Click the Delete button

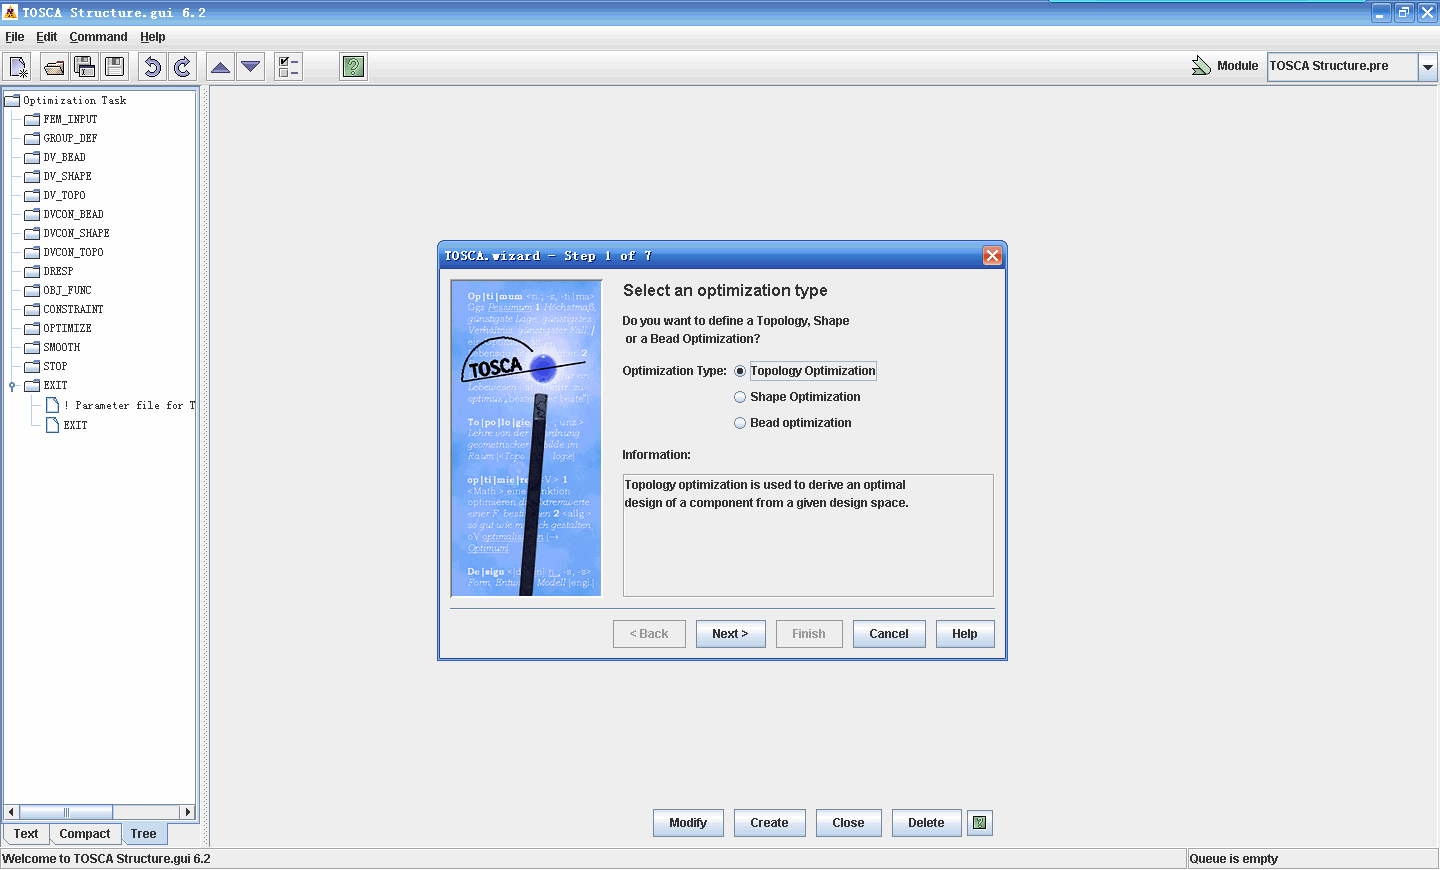click(x=926, y=823)
